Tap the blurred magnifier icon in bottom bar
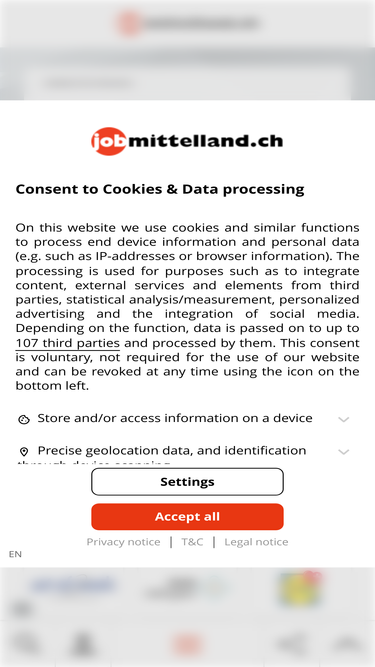Viewport: 375px width, 667px height. click(26, 644)
